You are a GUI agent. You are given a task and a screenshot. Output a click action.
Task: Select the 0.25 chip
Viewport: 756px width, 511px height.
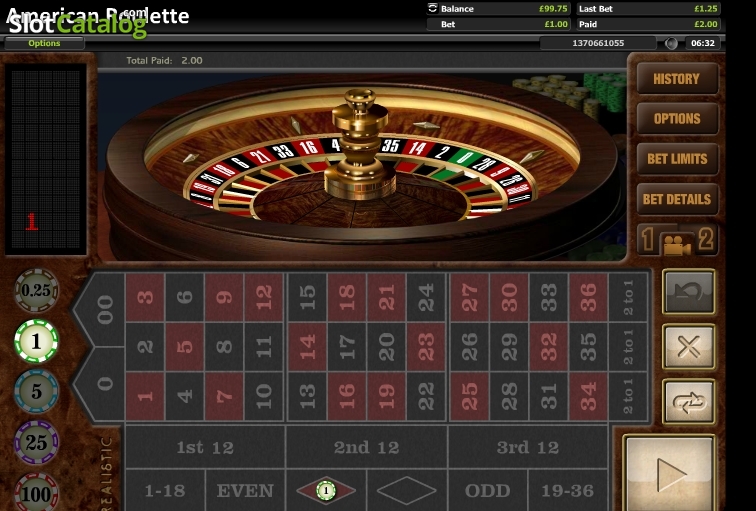[36, 290]
